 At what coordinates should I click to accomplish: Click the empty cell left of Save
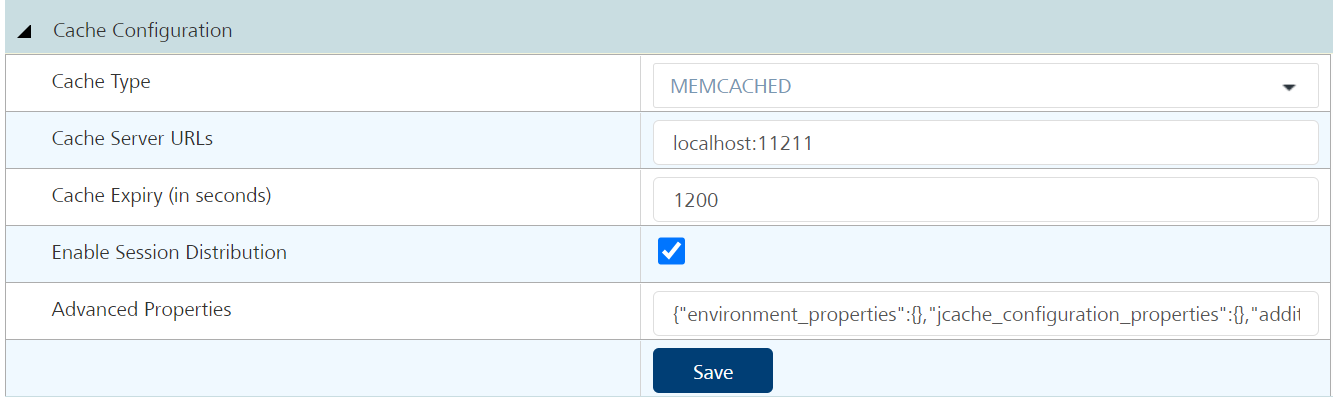323,368
